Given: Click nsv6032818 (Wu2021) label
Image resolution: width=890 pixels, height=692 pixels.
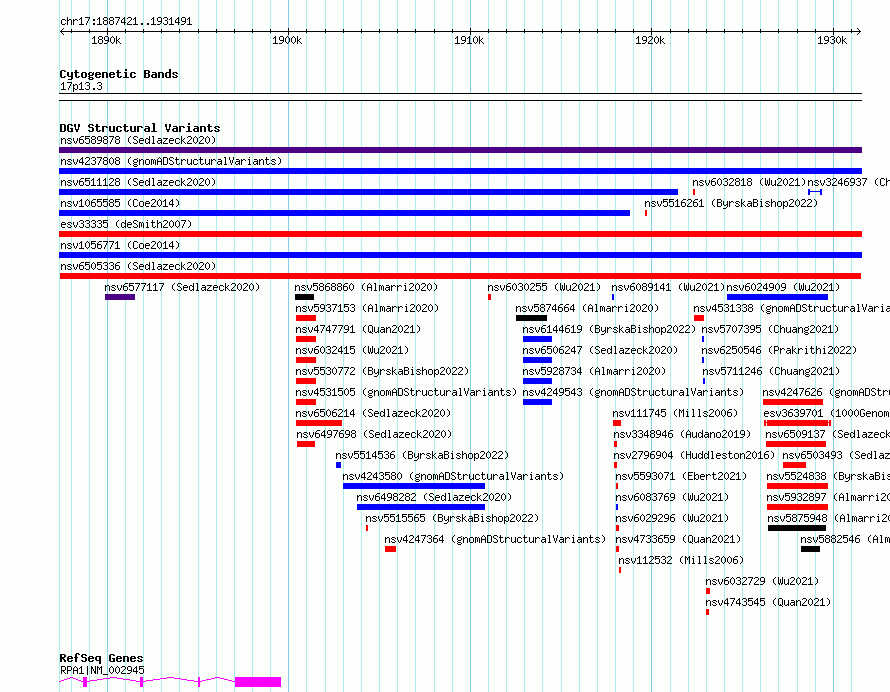Looking at the screenshot, I should point(749,182).
